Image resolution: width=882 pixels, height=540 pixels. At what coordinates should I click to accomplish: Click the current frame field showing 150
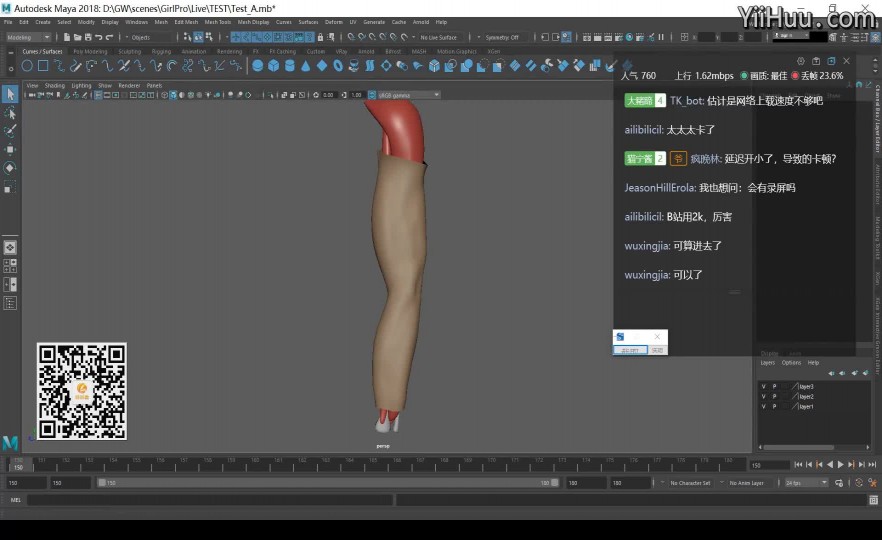click(x=769, y=465)
